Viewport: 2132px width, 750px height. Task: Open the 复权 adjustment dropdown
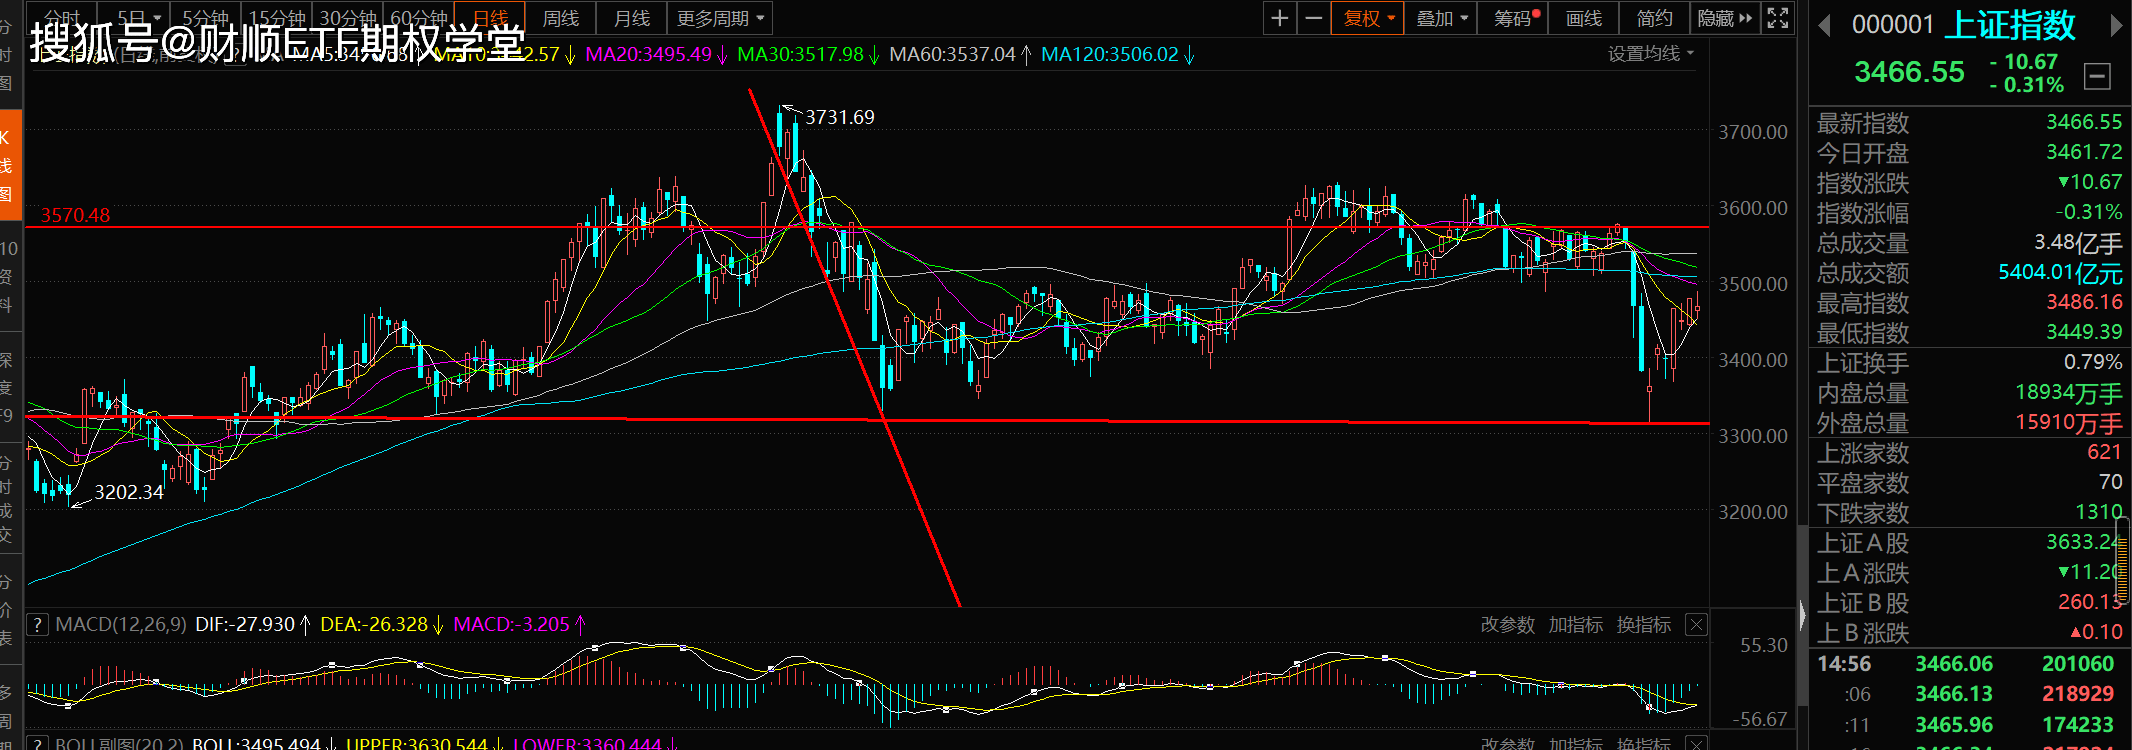pyautogui.click(x=1368, y=18)
